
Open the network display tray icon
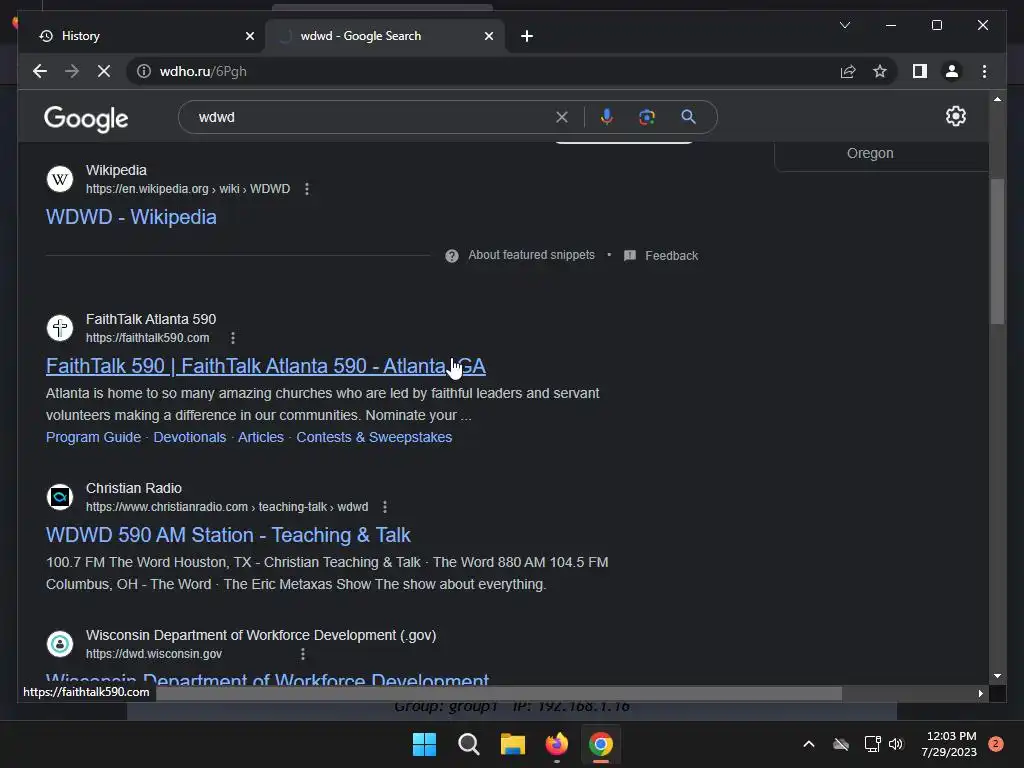(x=872, y=744)
